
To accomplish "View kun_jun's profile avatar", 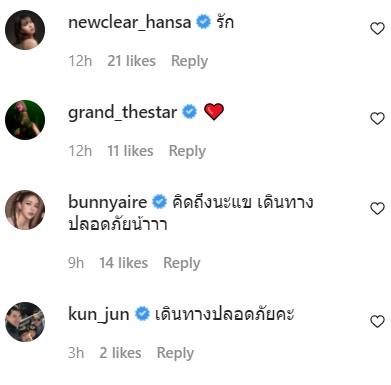I will tap(25, 322).
